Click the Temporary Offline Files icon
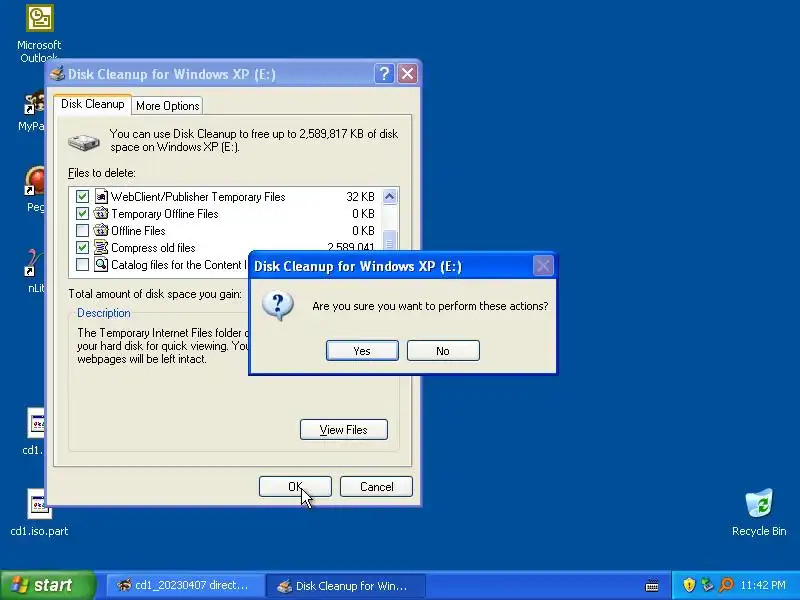 click(x=101, y=213)
